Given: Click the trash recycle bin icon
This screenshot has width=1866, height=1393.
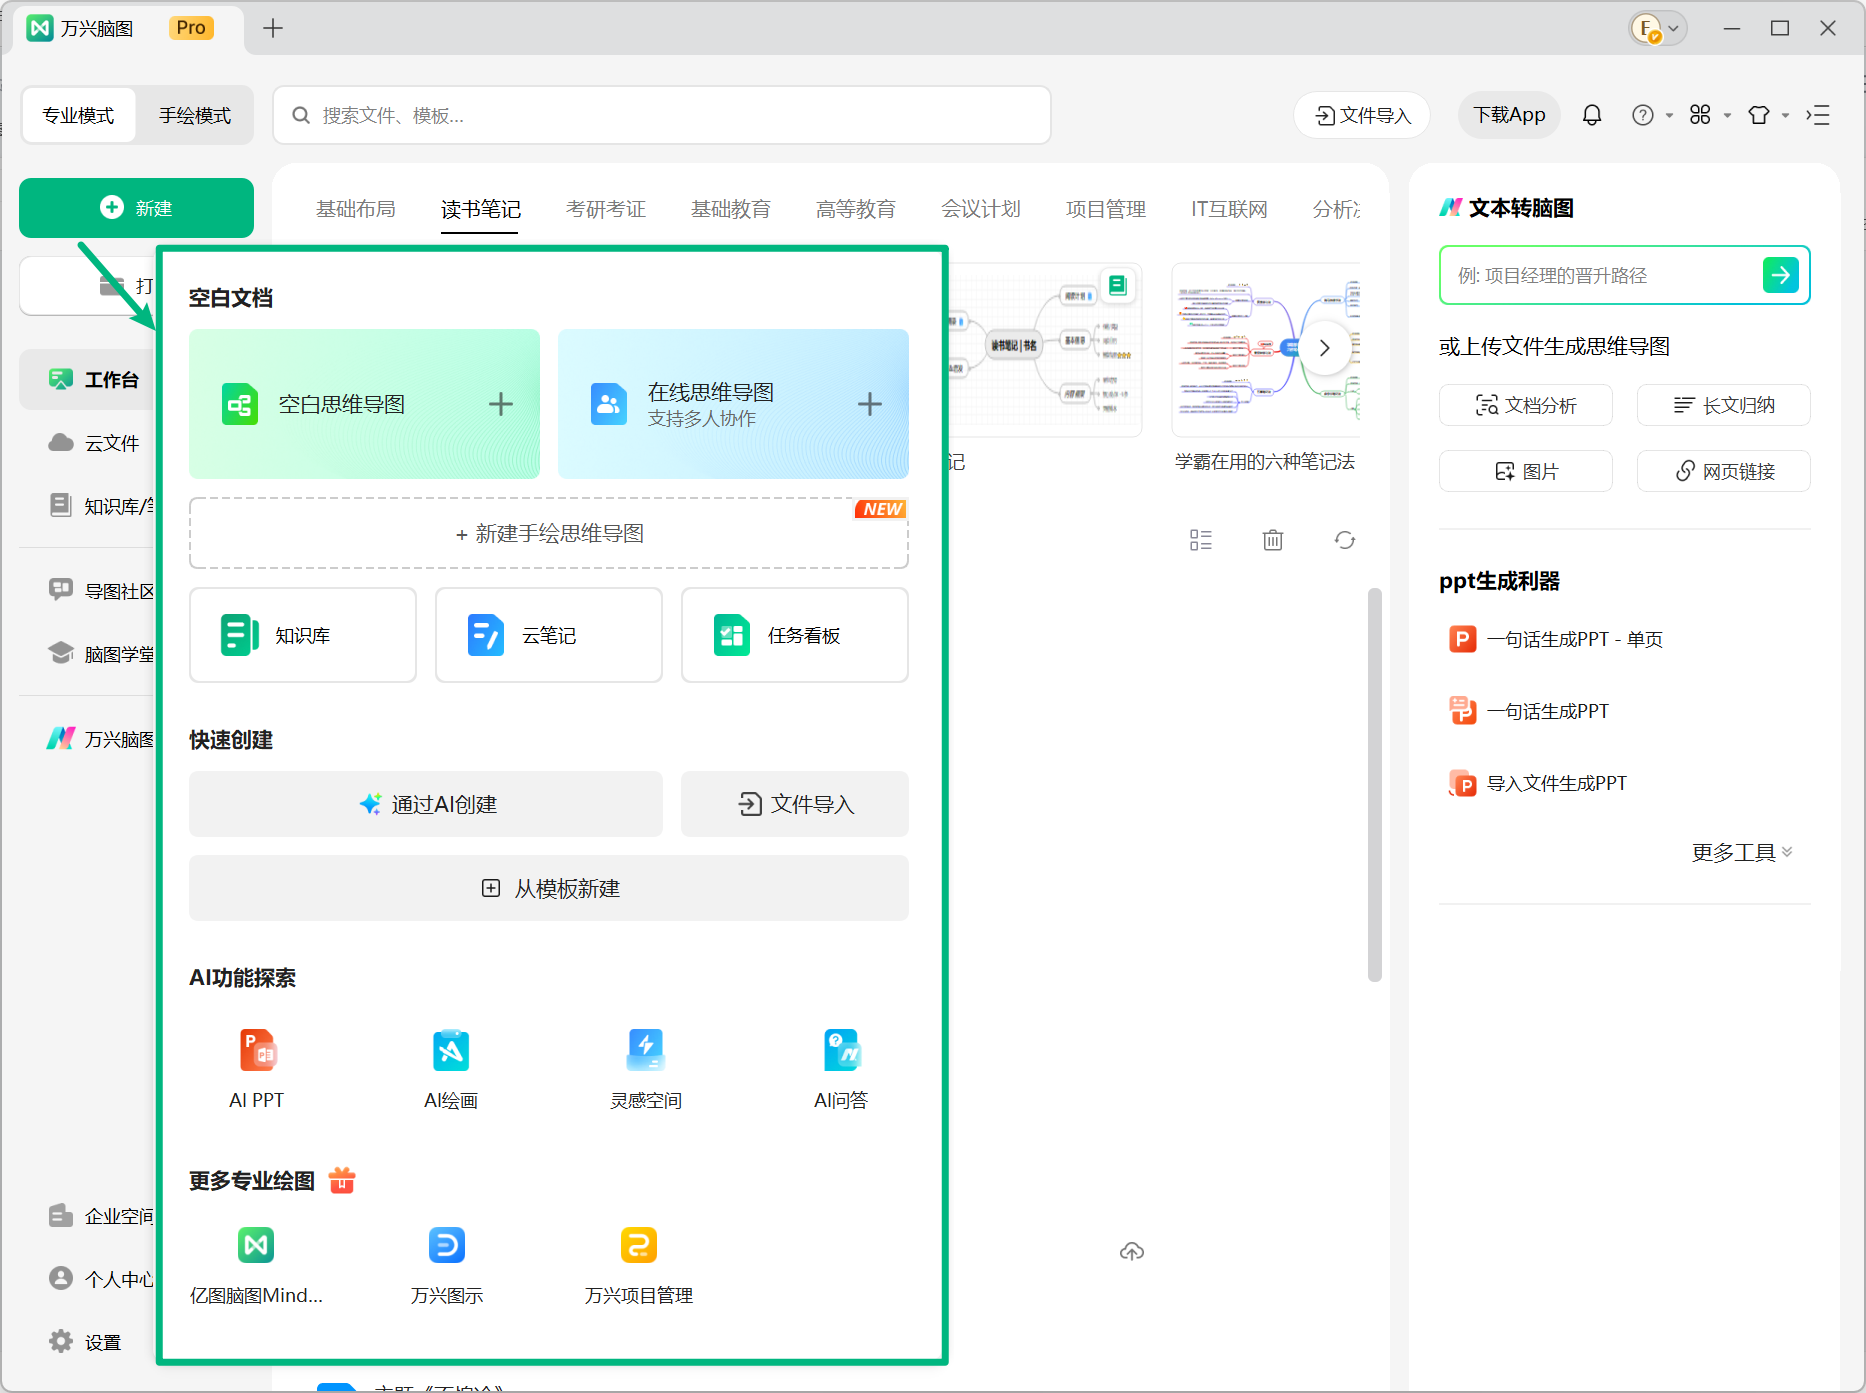Looking at the screenshot, I should pos(1273,540).
